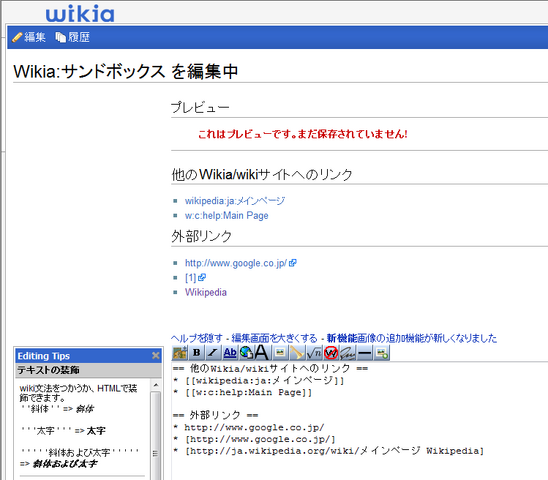Click the 編集画面を大きくする link
Viewport: 548px width, 480px height.
[x=274, y=338]
